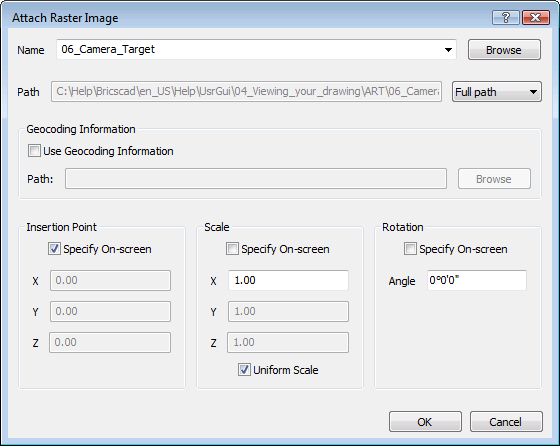560x446 pixels.
Task: Click the image Path text field
Action: (x=246, y=92)
